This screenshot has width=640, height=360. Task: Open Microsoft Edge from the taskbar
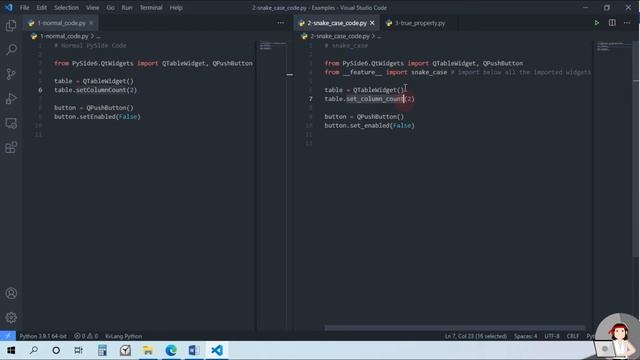point(171,350)
